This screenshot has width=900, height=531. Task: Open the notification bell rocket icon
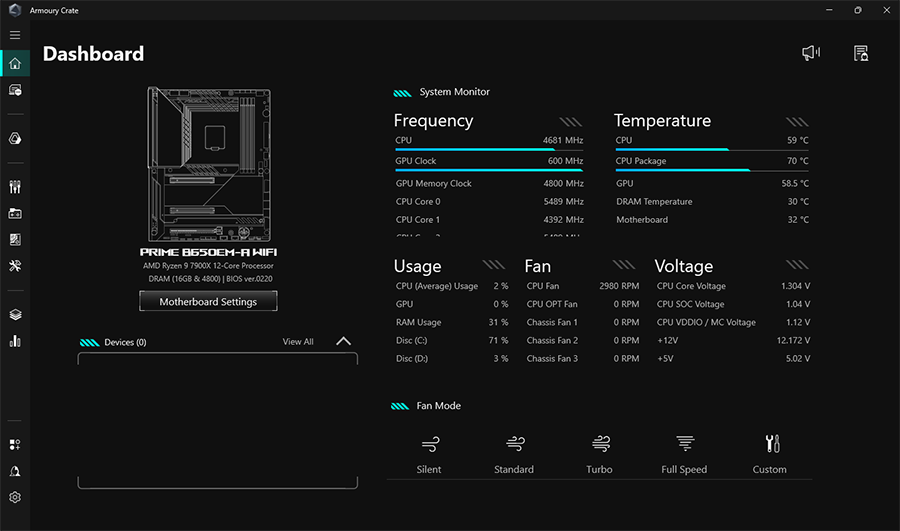15,471
